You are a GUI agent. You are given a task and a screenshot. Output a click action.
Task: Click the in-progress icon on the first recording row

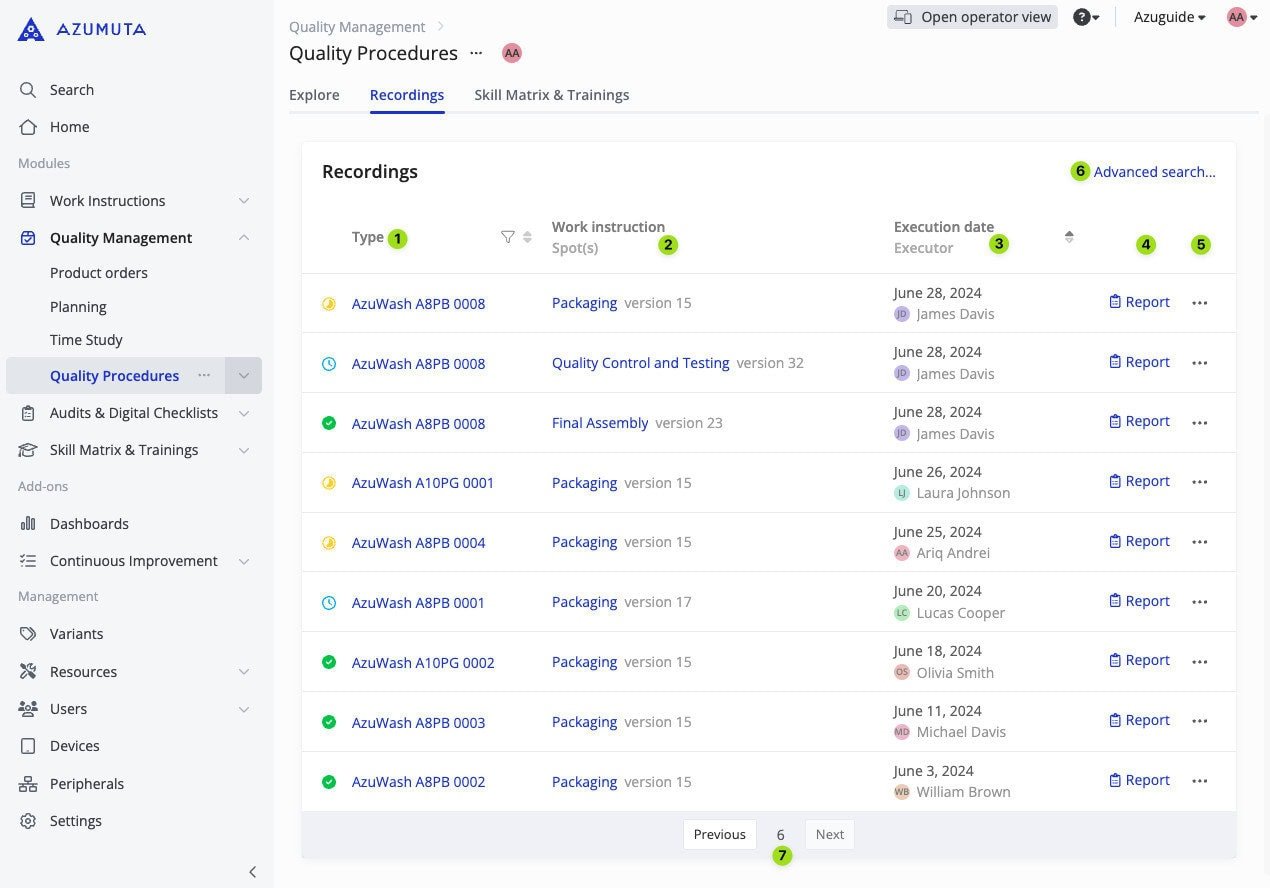coord(329,303)
